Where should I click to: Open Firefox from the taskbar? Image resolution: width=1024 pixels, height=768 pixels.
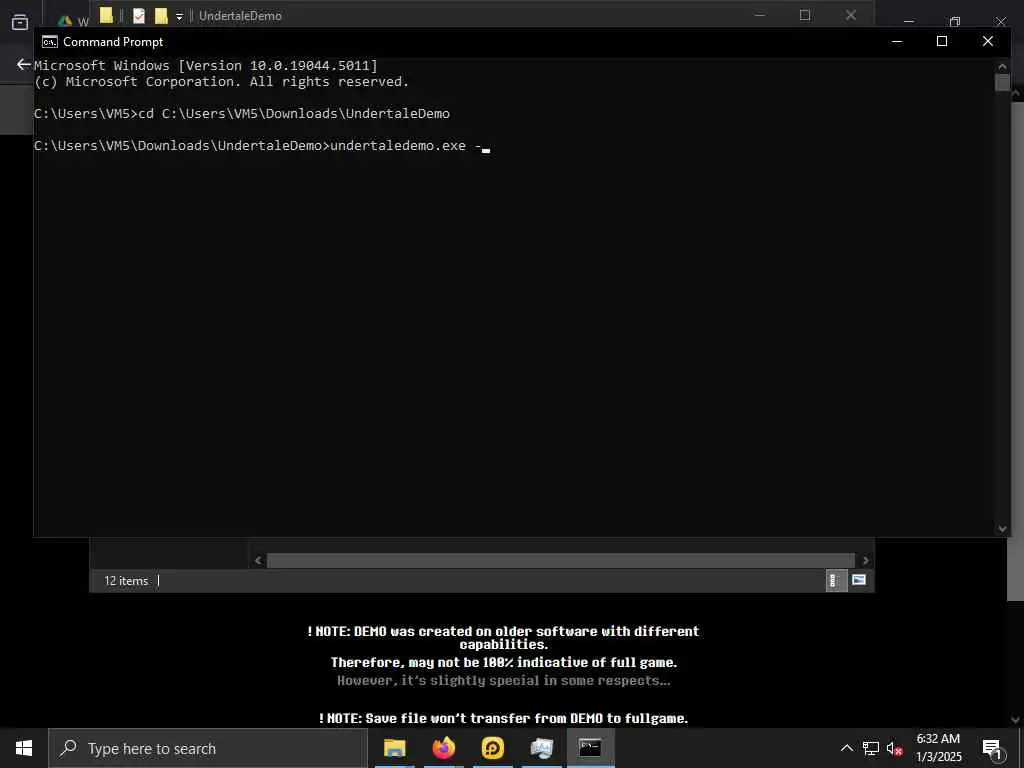(443, 748)
